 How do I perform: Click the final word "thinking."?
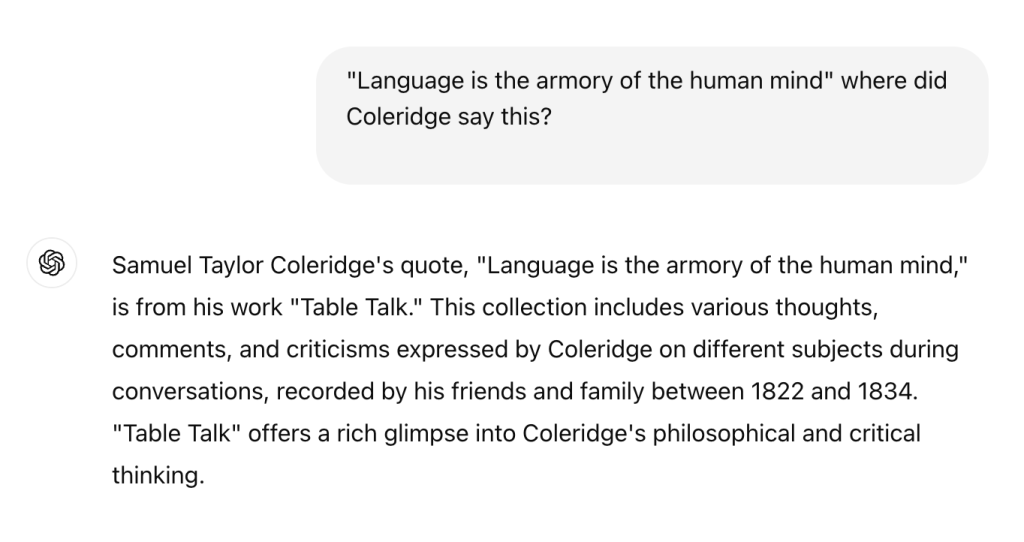click(x=157, y=476)
